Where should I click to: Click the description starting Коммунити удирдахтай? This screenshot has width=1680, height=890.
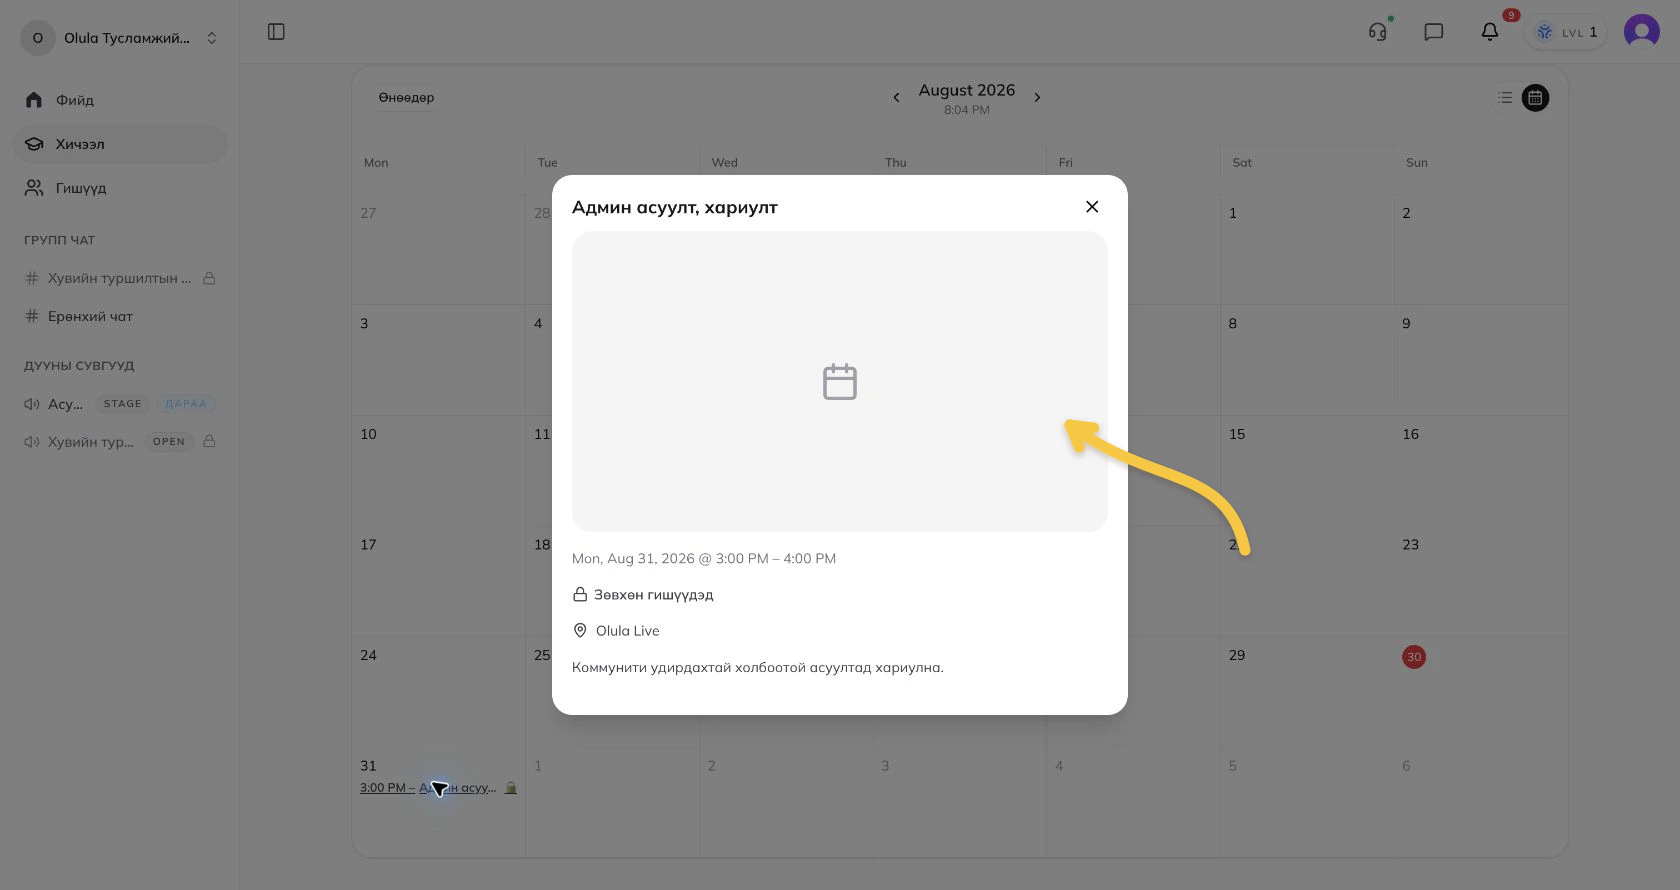(x=758, y=667)
